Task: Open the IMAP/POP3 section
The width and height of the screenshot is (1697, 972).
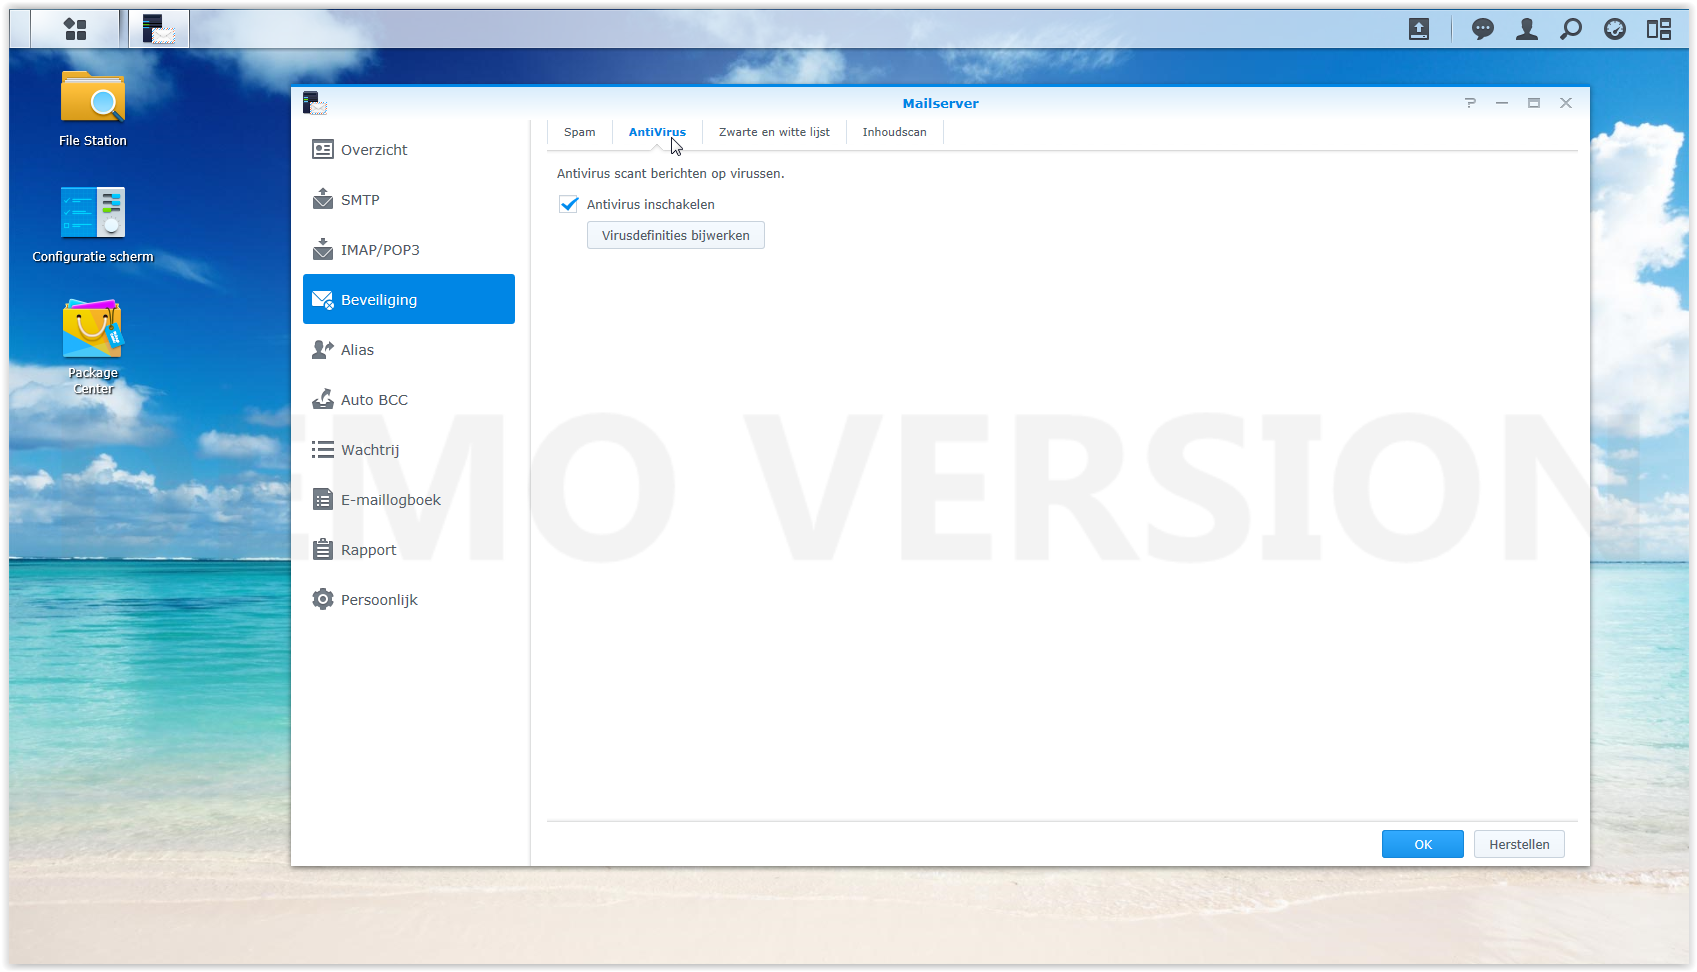Action: pos(409,249)
